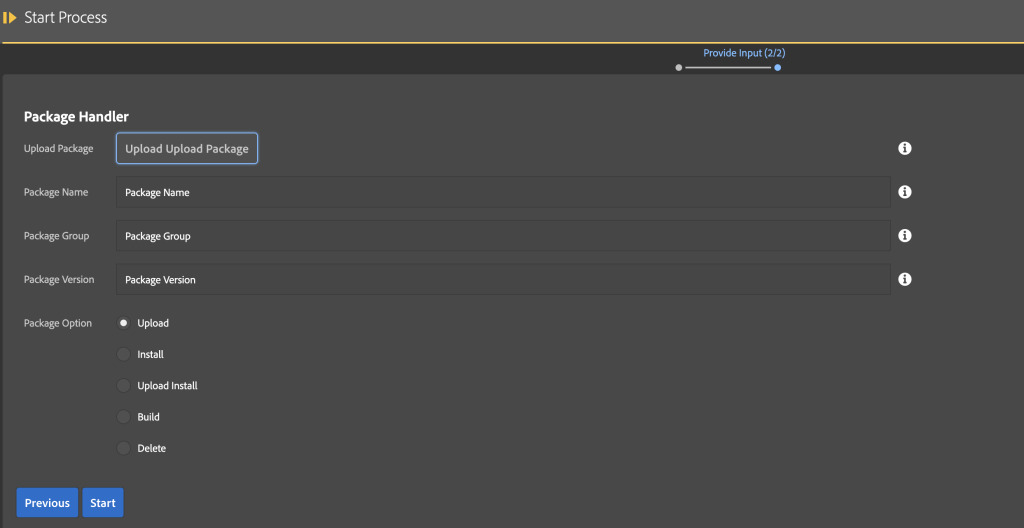Select the Delete radio option

pyautogui.click(x=124, y=448)
